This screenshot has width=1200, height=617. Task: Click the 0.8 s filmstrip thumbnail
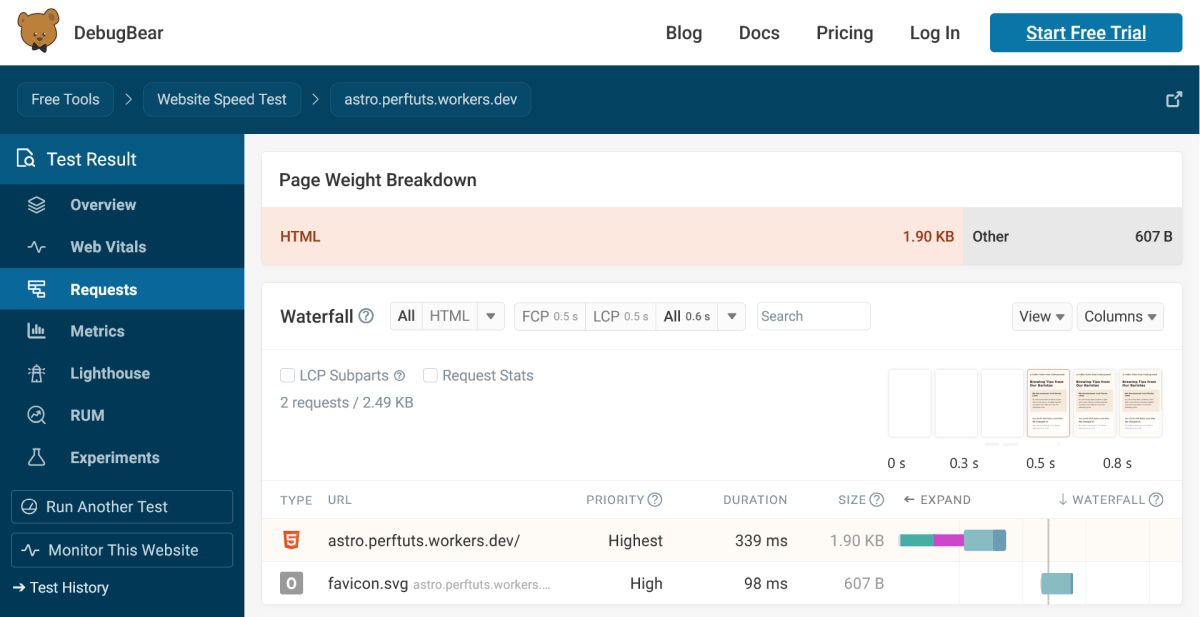coord(1141,403)
